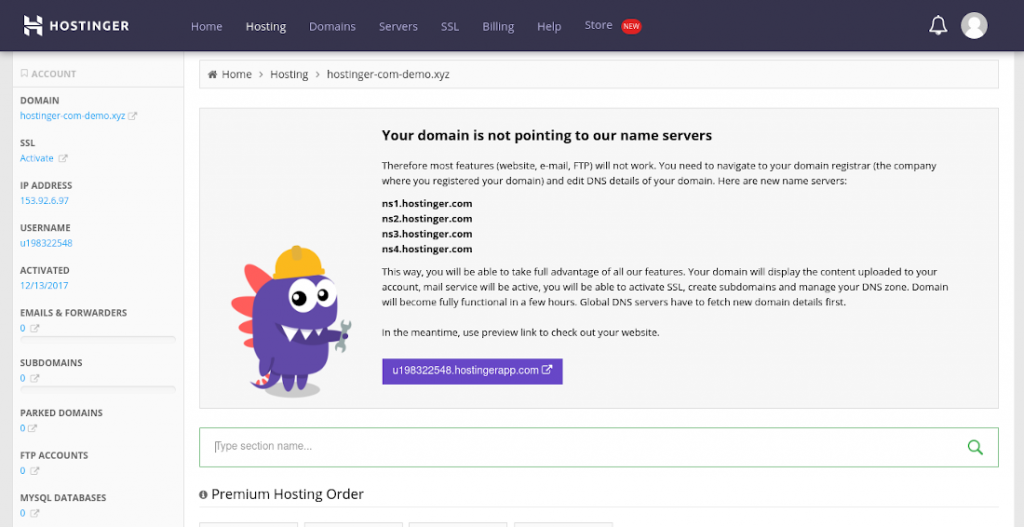Open the Hosting menu item
Viewport: 1024px width, 527px height.
point(266,27)
